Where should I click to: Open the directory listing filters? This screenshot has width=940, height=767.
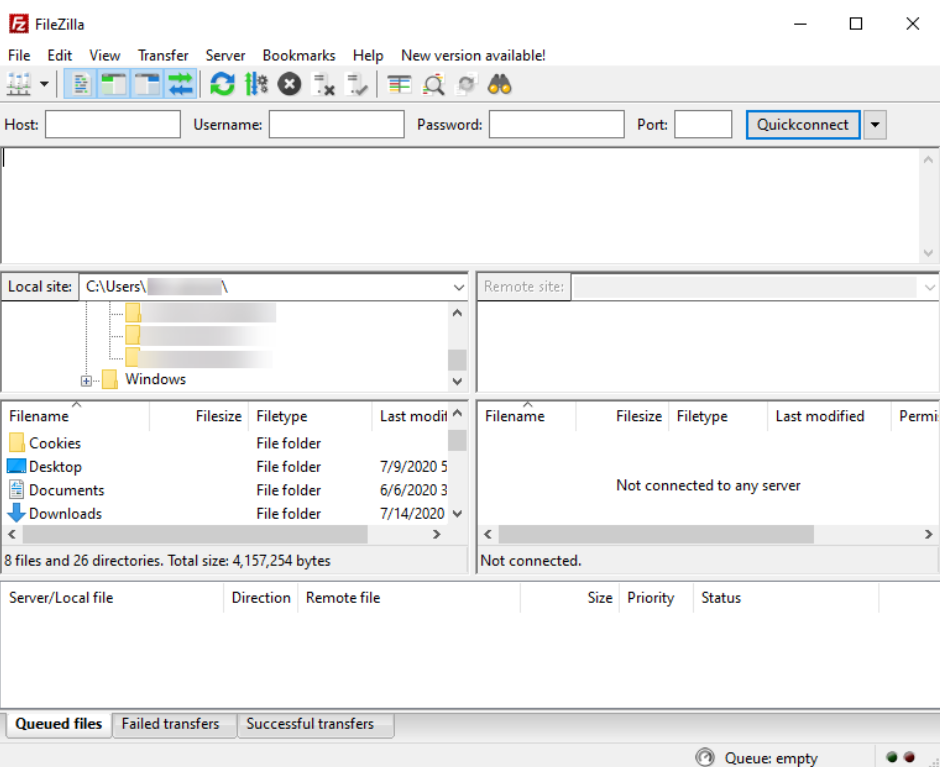(398, 84)
